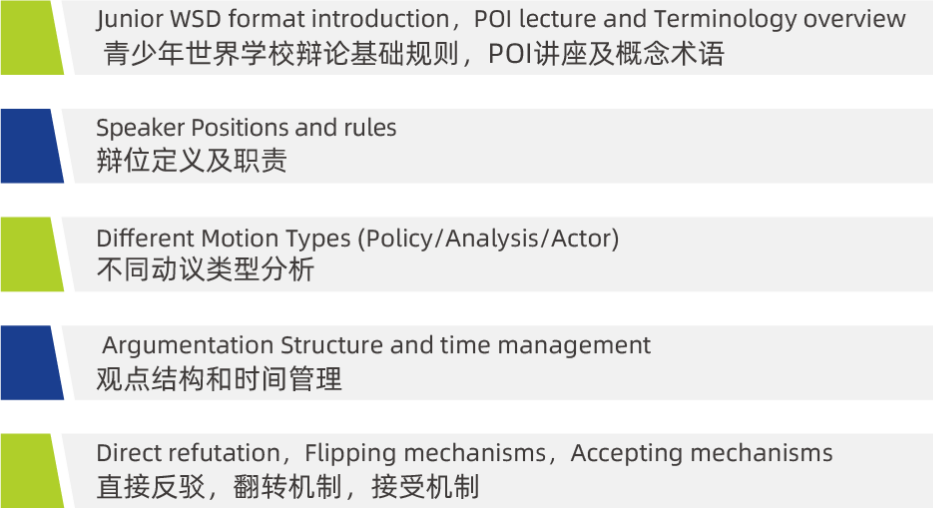Click the blue marker beside Argumentation Structure
The width and height of the screenshot is (933, 508).
tap(31, 362)
